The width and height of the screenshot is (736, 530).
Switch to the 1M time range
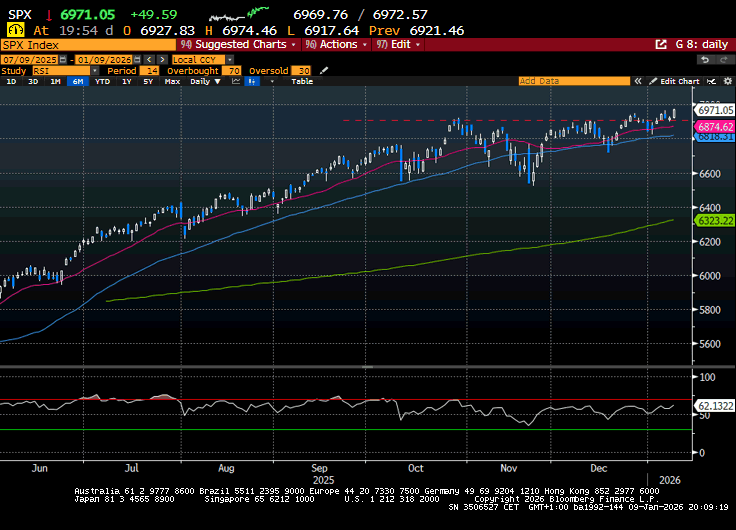[x=55, y=81]
